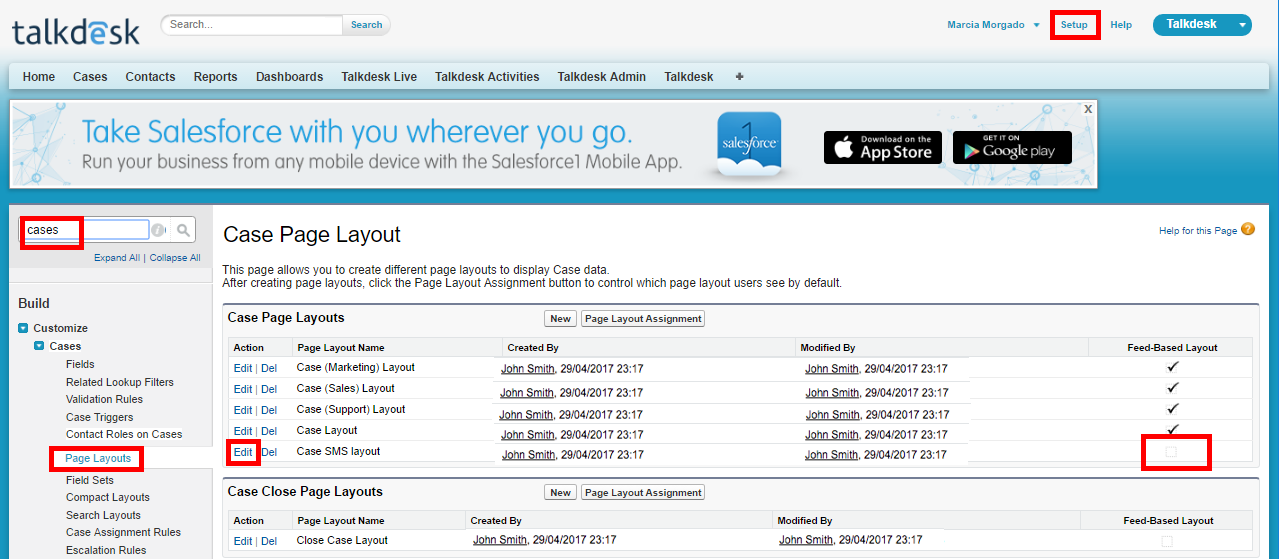Click New in Case Page Layouts section
The image size is (1279, 559).
click(560, 319)
